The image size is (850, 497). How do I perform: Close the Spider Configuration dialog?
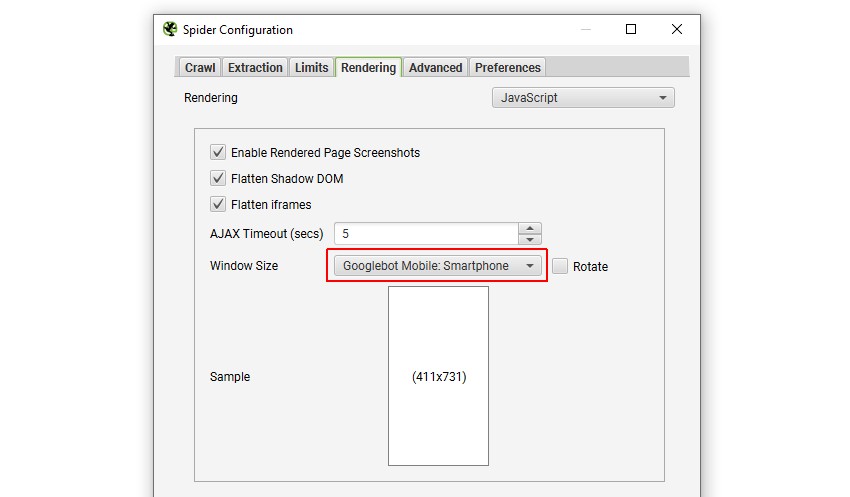[x=677, y=30]
